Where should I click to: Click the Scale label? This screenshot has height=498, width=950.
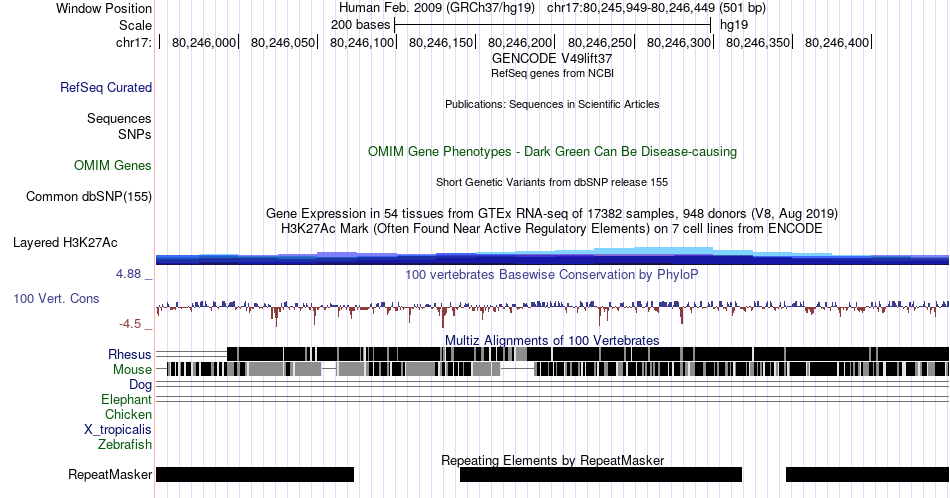tap(135, 25)
